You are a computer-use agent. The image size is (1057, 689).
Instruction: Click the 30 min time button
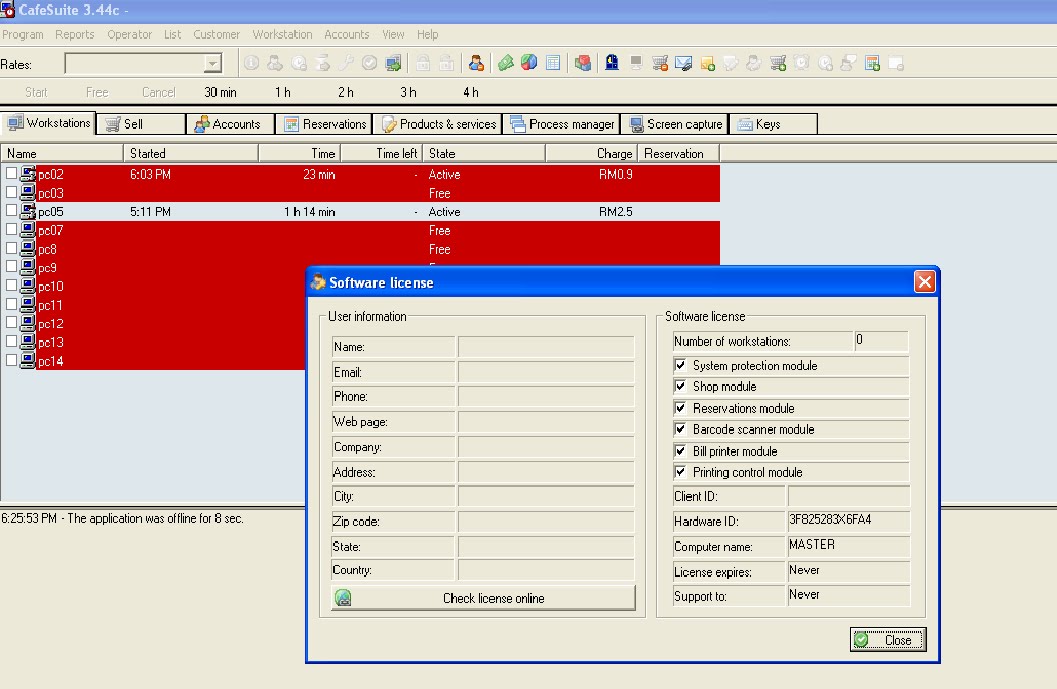coord(220,92)
